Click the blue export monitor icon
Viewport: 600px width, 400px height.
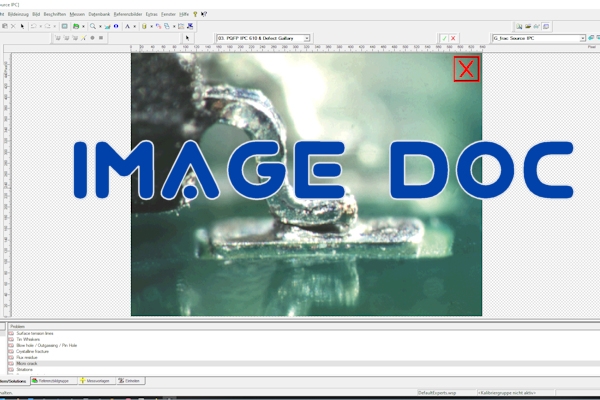tap(190, 26)
